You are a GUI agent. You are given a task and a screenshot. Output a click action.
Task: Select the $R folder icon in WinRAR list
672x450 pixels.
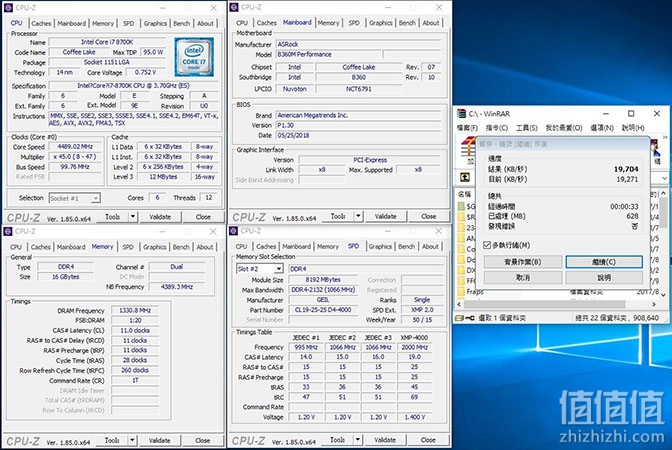pos(462,217)
